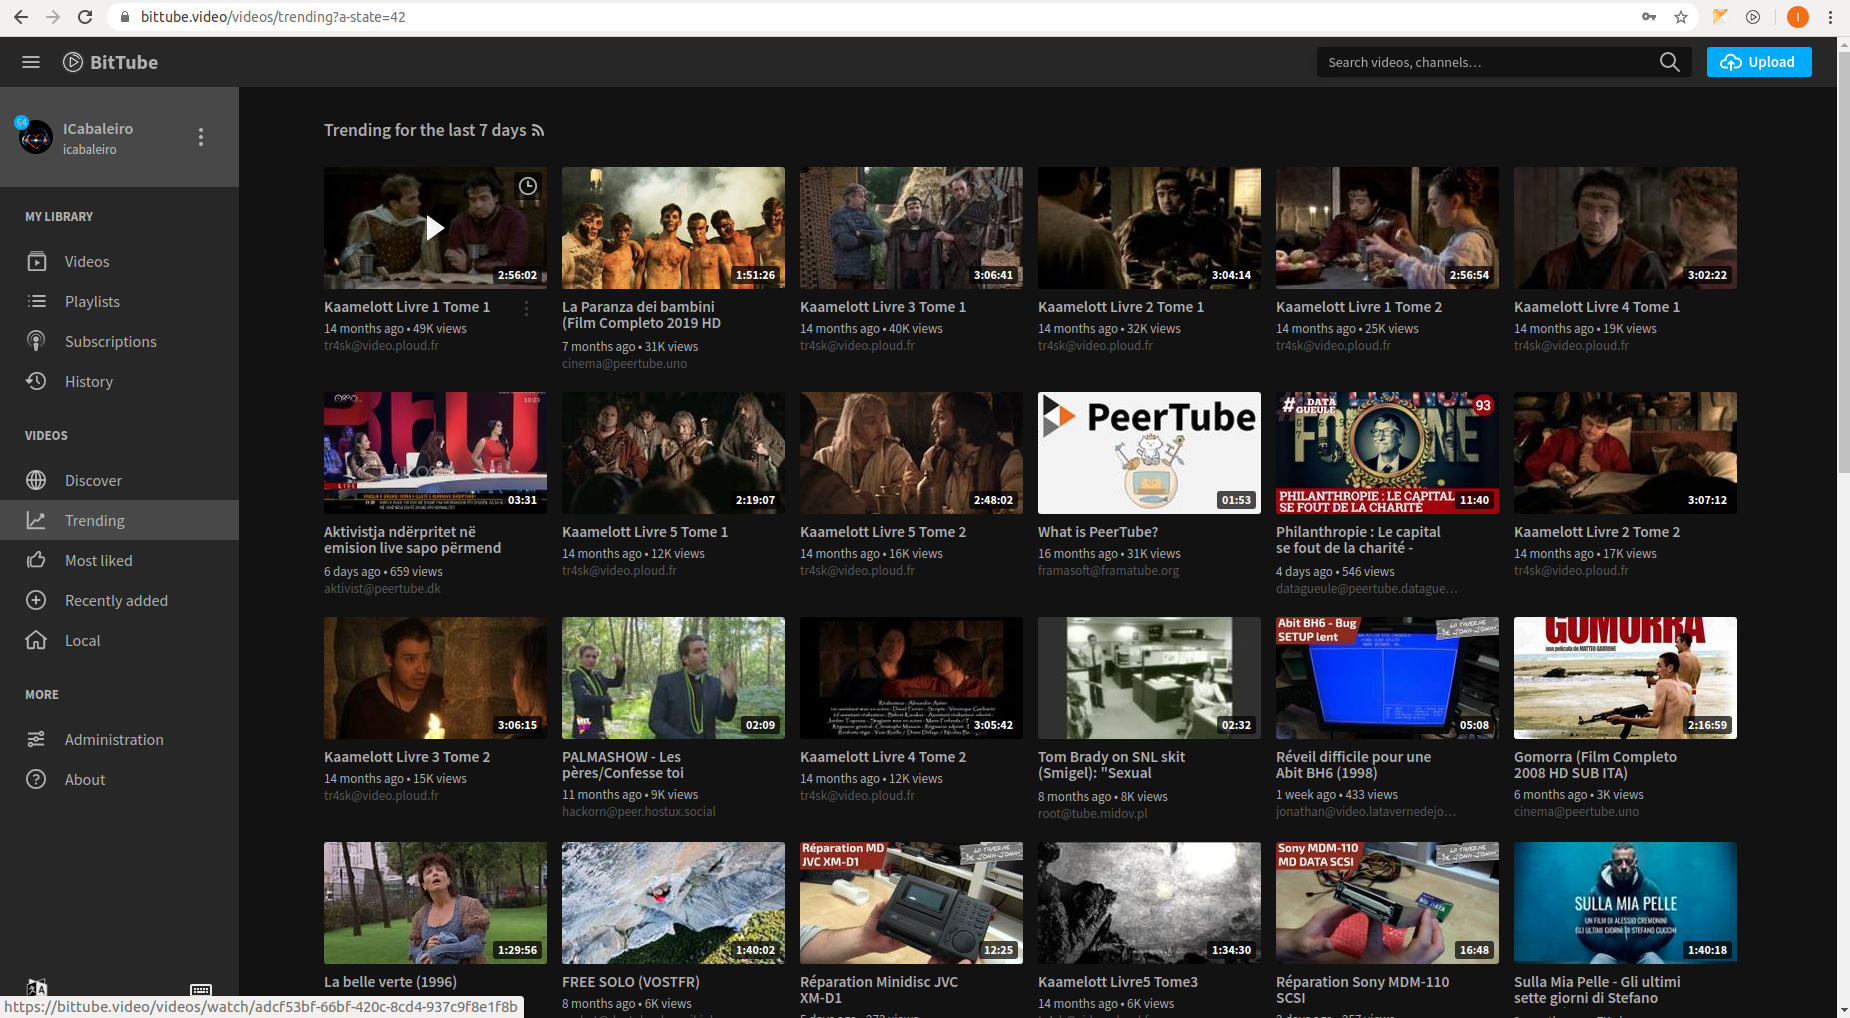Open the ICabaleiro account options menu
Screen dimensions: 1850x1018
tap(201, 137)
